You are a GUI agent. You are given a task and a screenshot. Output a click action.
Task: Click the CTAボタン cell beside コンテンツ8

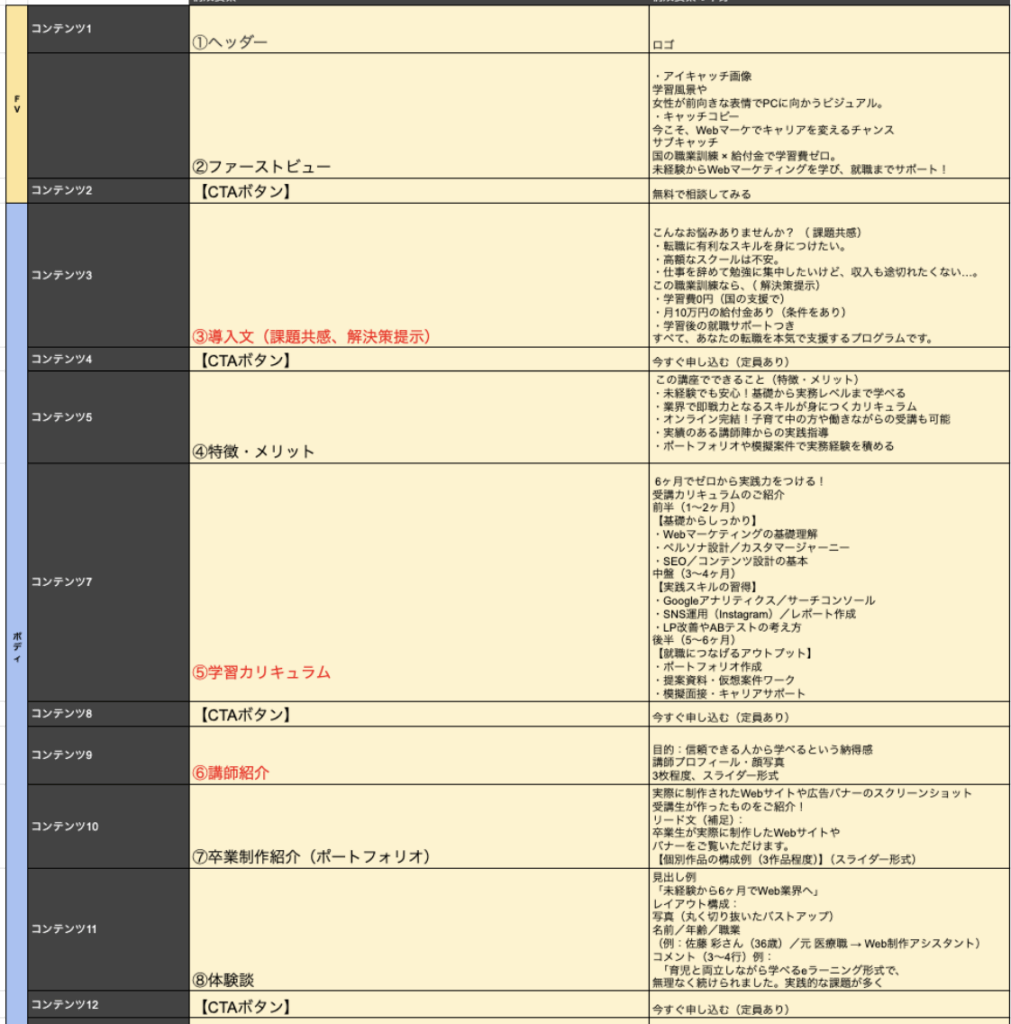[418, 715]
